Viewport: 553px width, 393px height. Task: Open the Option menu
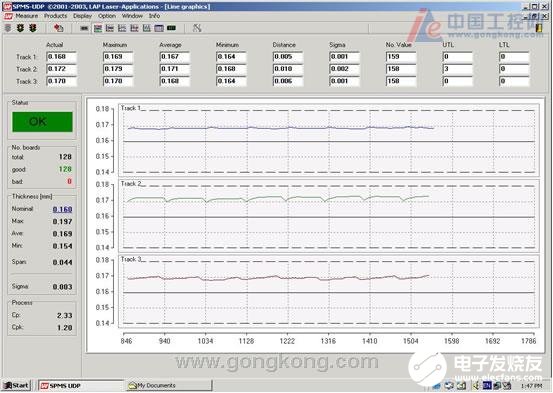[x=107, y=16]
